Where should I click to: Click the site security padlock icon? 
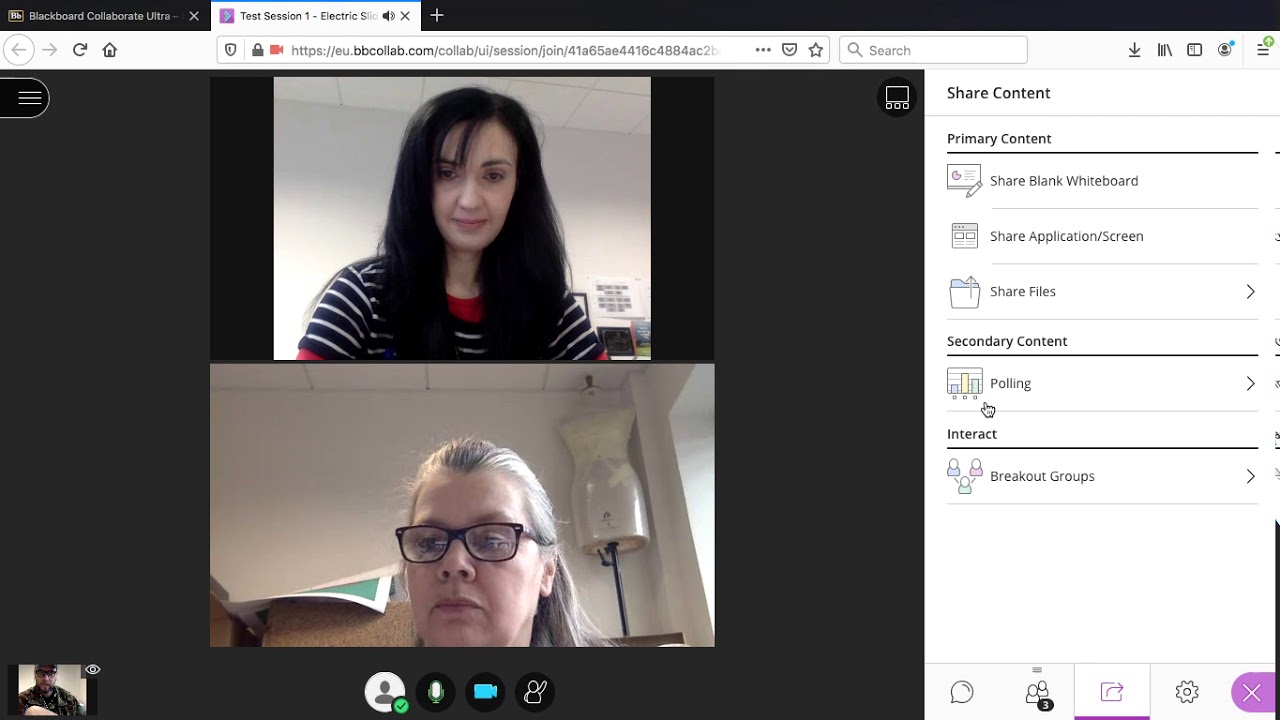(257, 50)
